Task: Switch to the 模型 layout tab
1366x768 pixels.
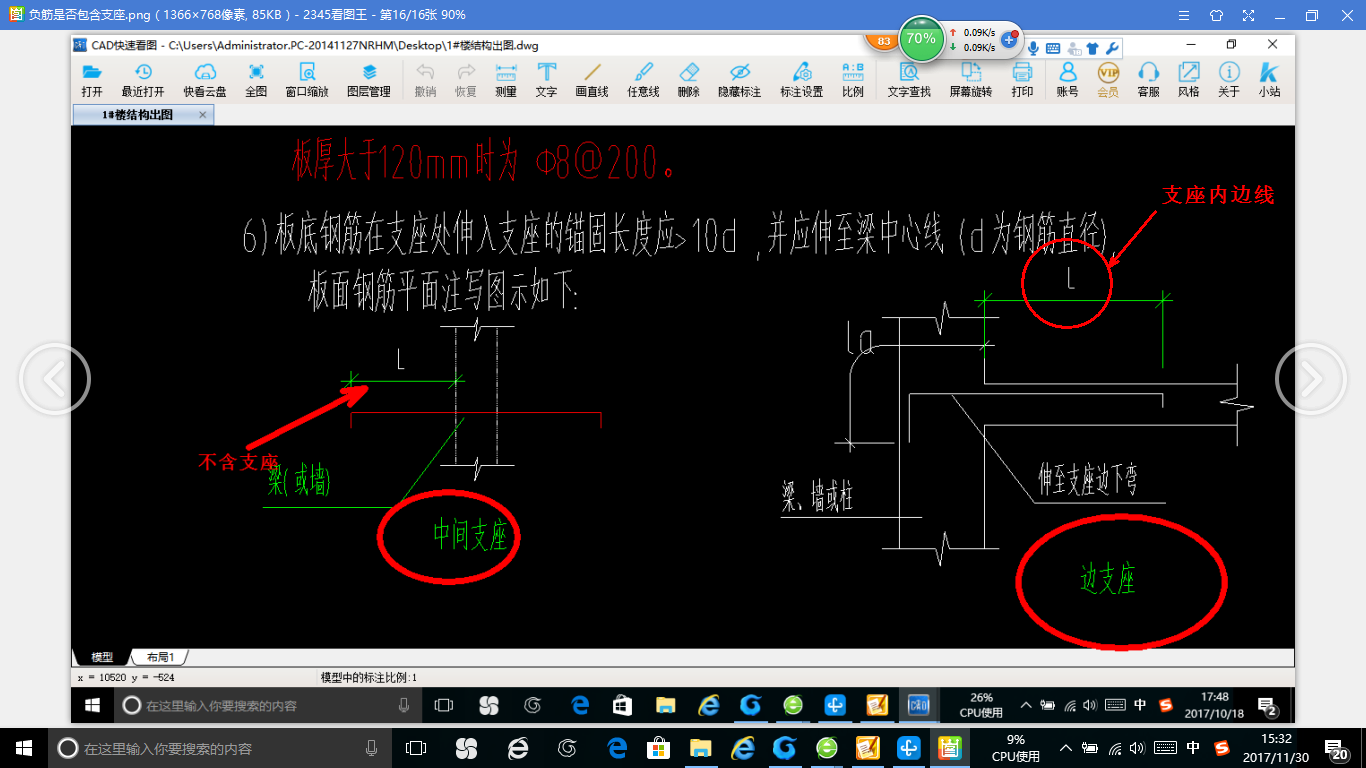Action: point(102,657)
